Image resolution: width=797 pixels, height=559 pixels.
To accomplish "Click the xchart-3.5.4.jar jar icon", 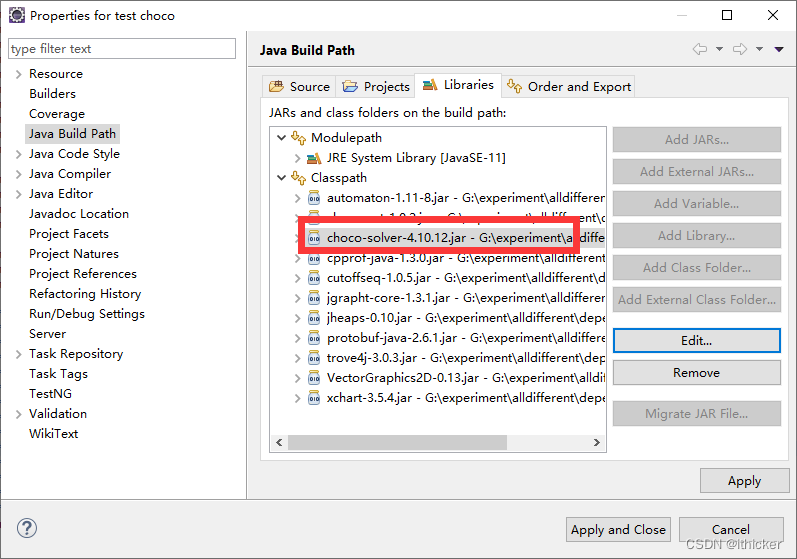I will (314, 398).
